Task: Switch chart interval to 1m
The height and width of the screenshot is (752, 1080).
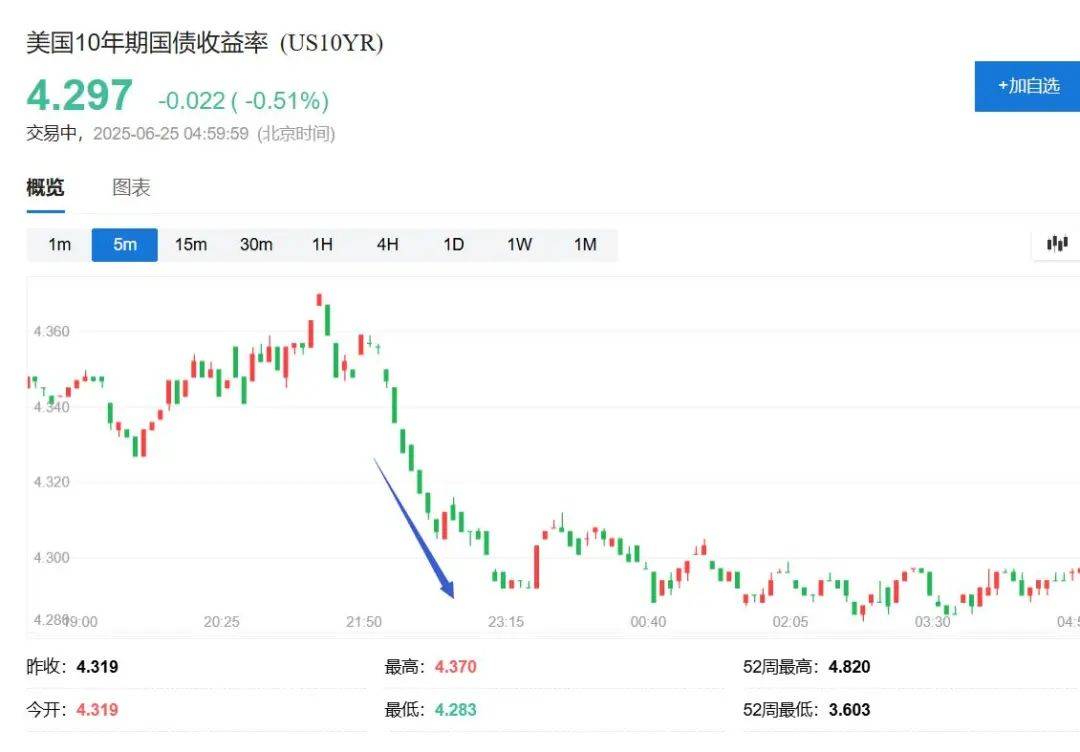Action: pyautogui.click(x=58, y=244)
